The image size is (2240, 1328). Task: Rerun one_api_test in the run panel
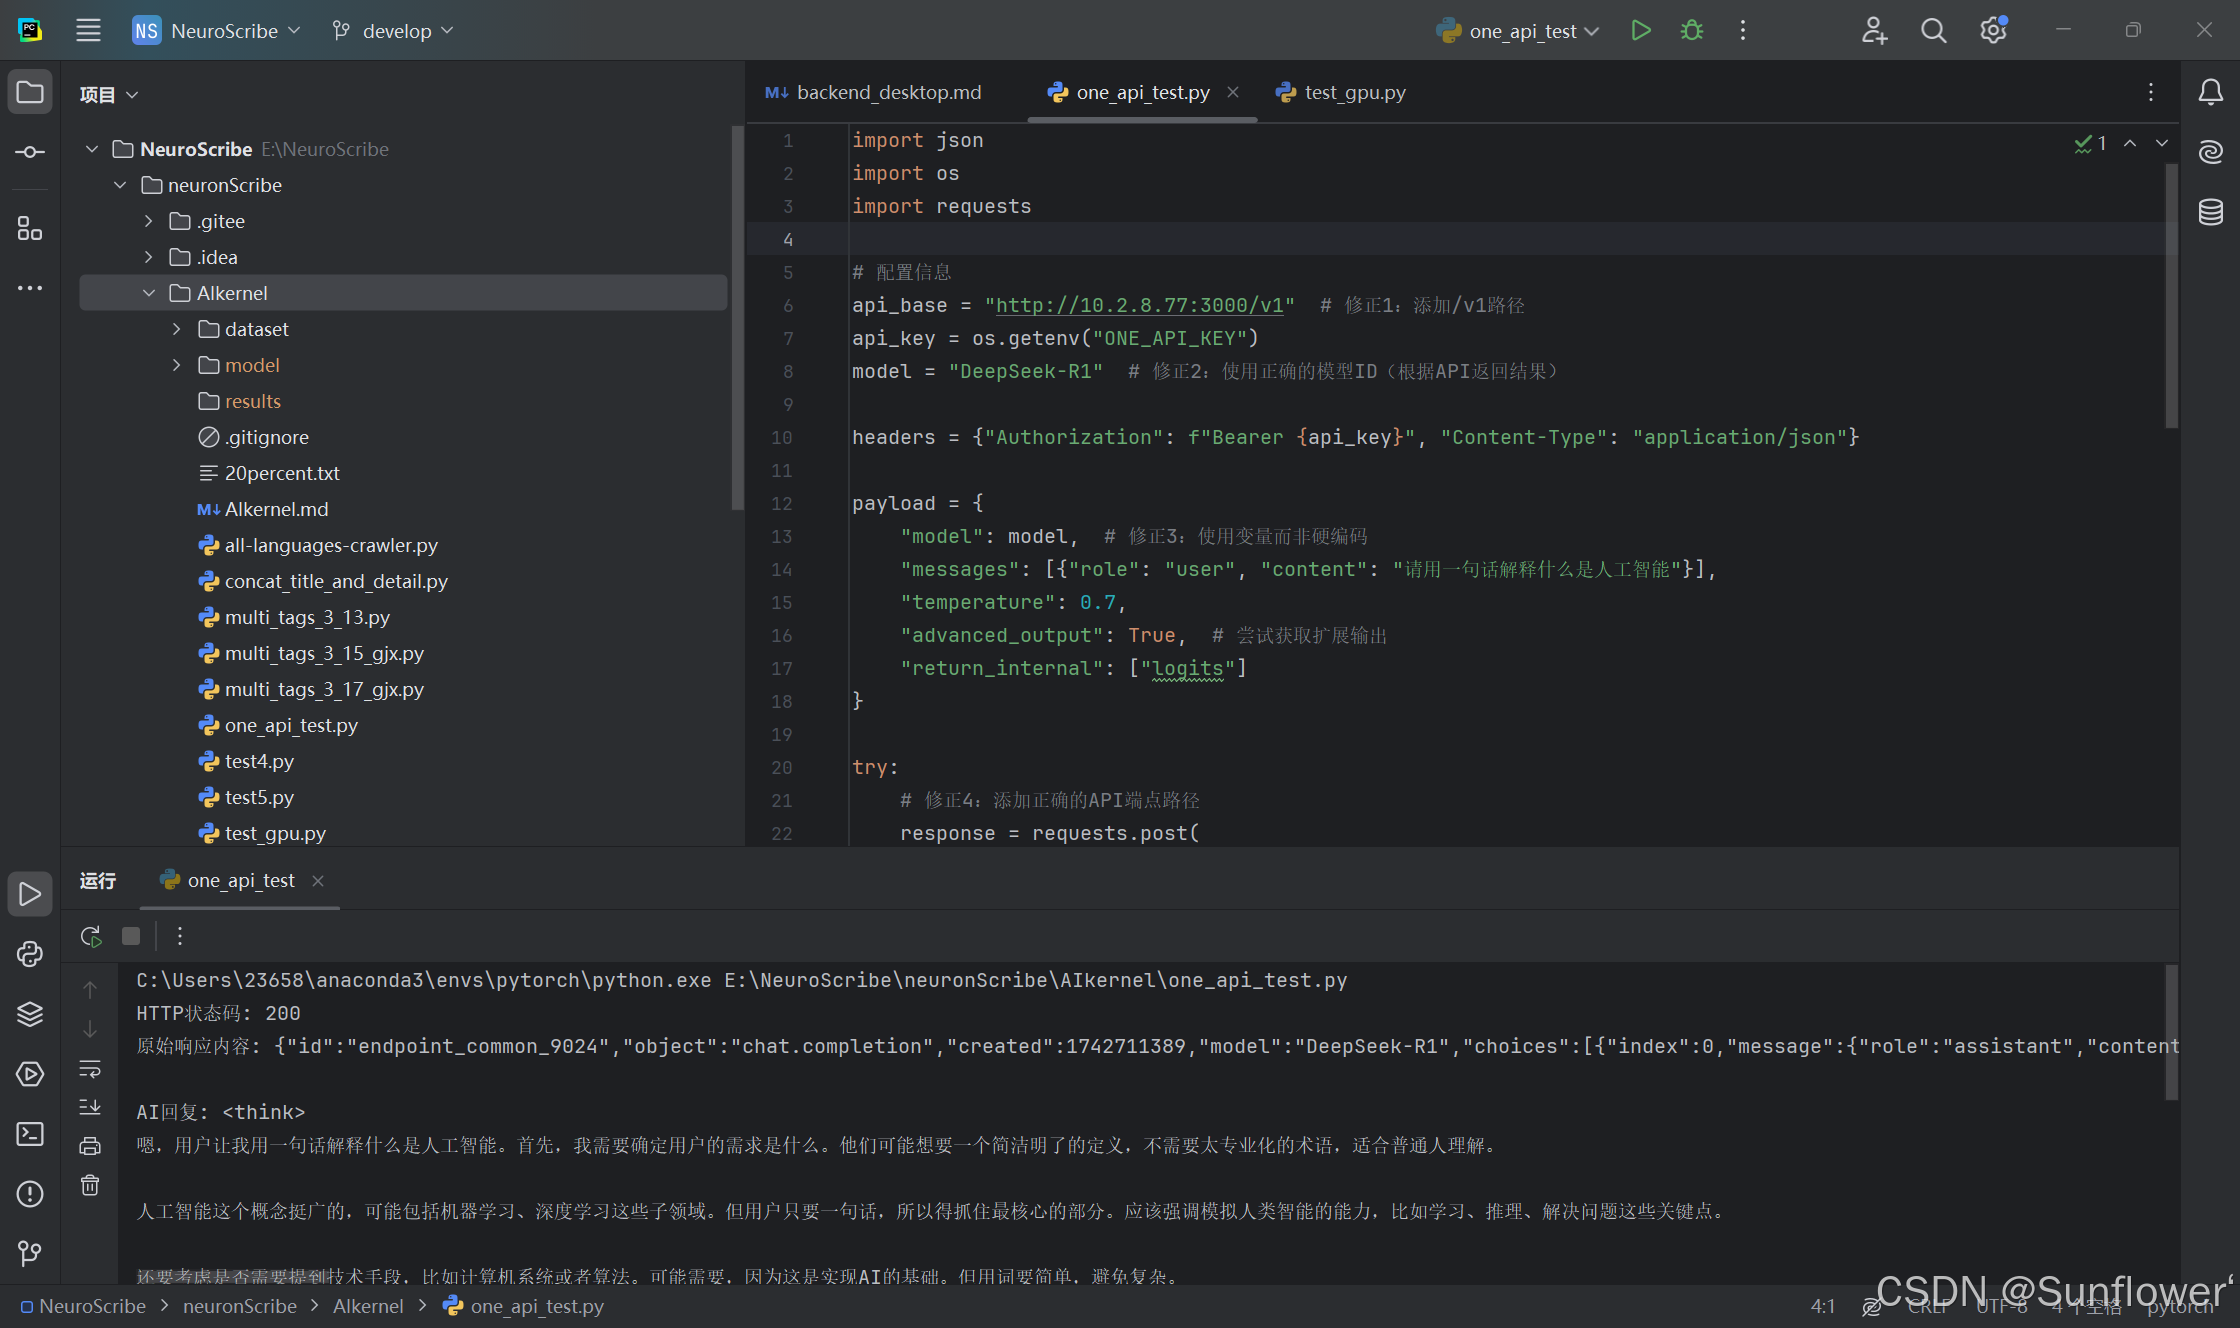(91, 936)
